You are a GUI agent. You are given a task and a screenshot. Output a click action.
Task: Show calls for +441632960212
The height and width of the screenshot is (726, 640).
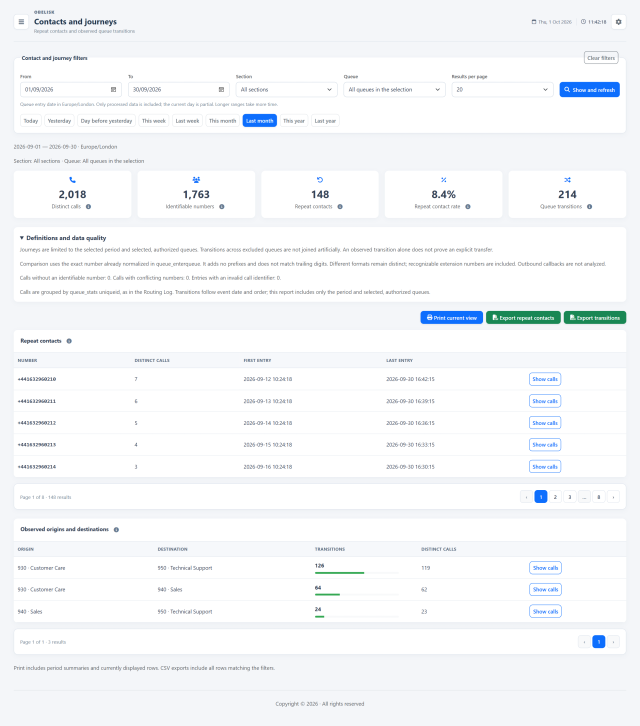point(545,423)
